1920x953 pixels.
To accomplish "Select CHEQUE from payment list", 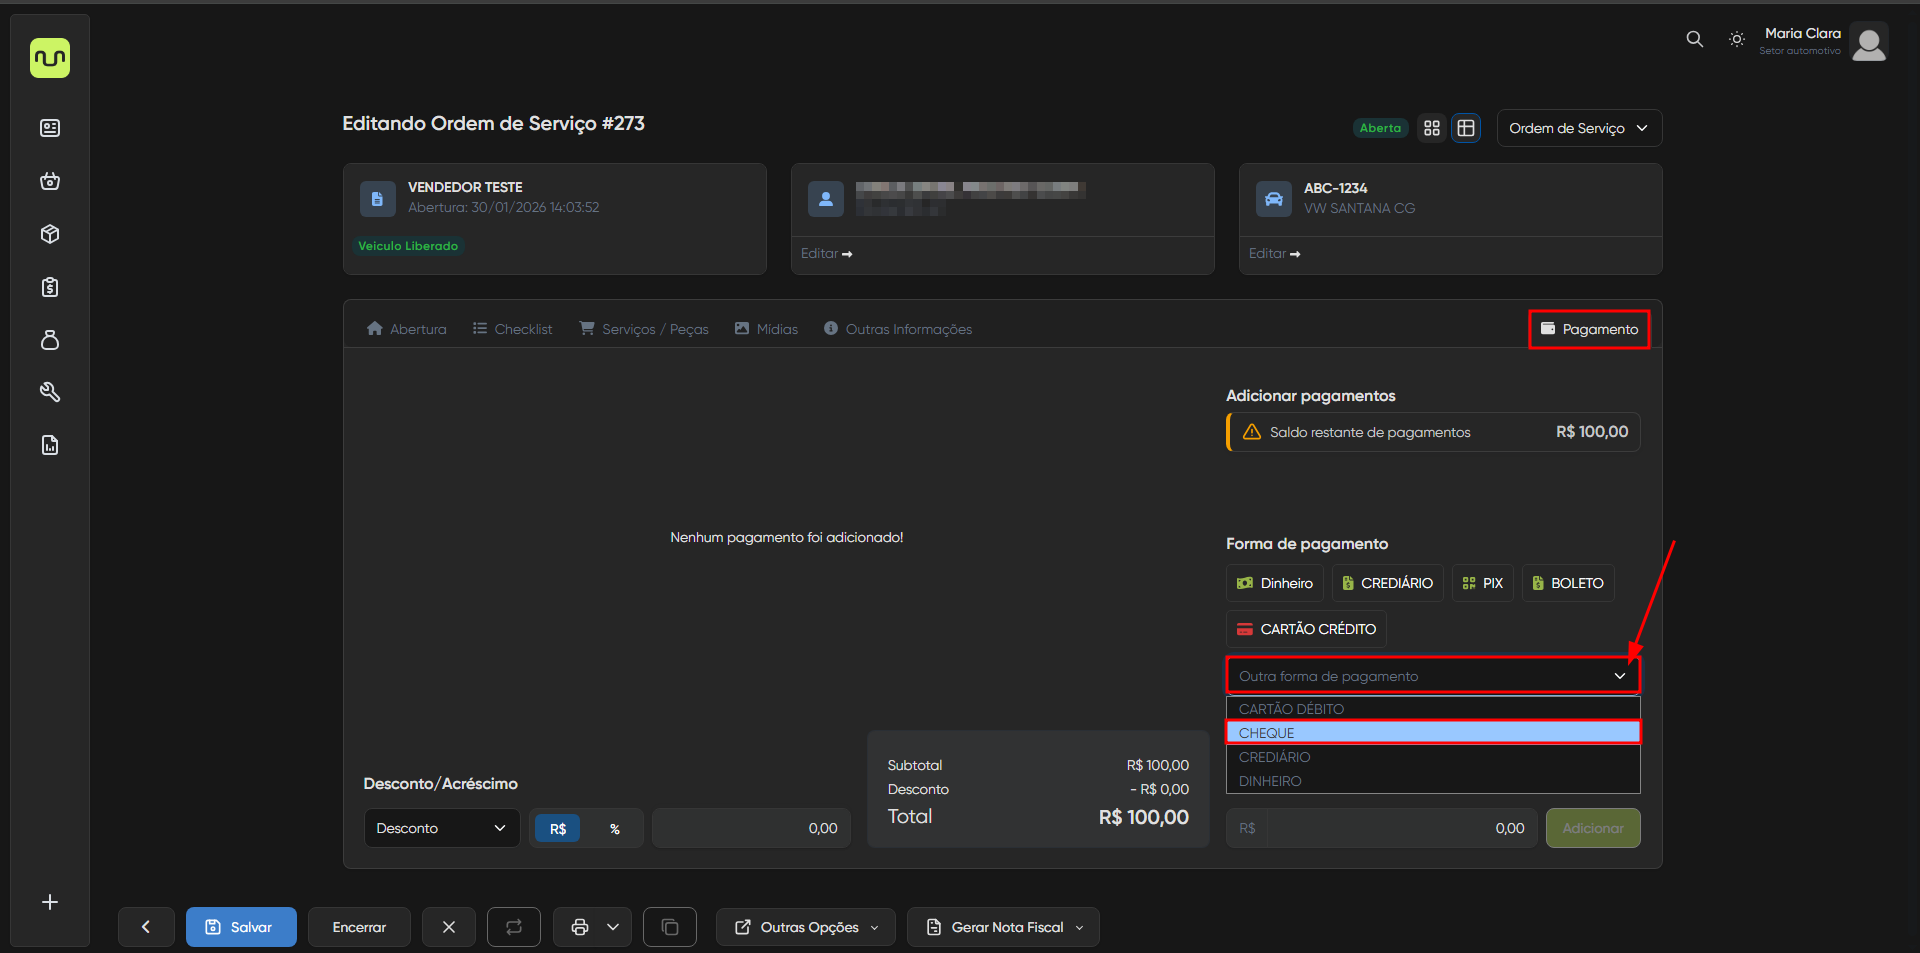I will [x=1432, y=733].
